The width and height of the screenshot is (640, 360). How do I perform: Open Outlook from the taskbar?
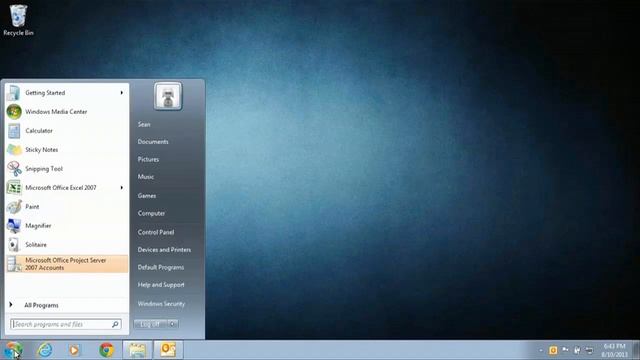(x=168, y=350)
